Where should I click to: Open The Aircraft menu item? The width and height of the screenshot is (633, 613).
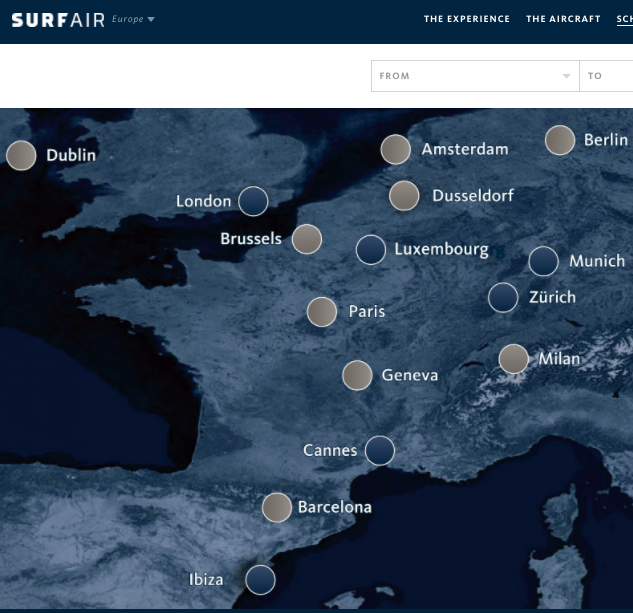563,19
